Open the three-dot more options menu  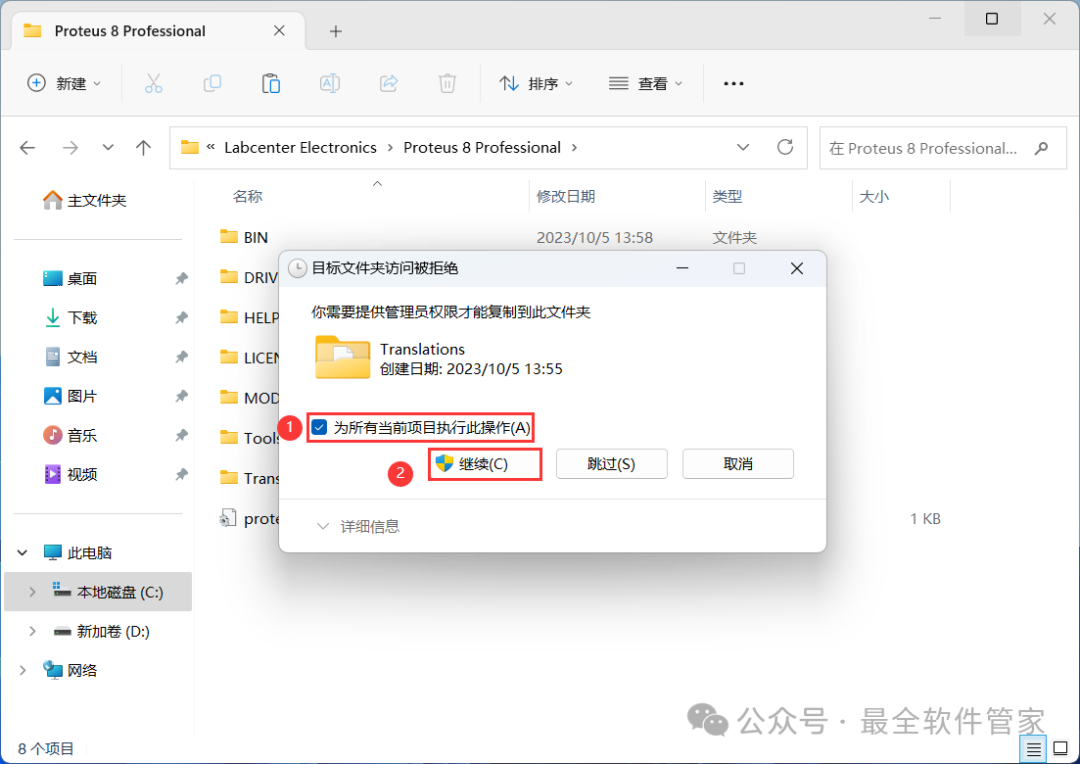[x=734, y=83]
